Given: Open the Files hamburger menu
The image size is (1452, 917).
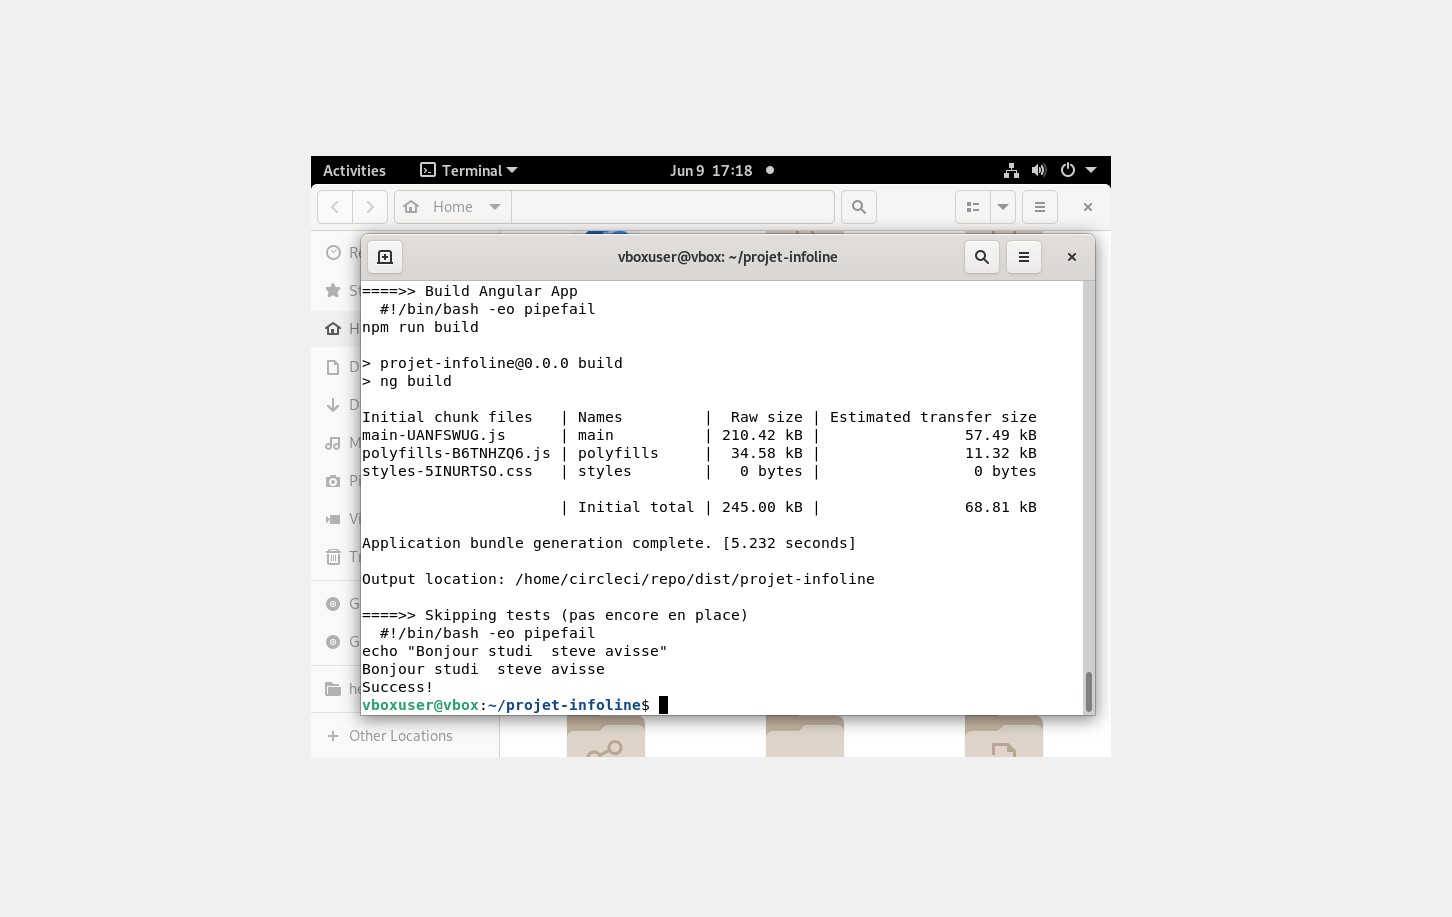Looking at the screenshot, I should tap(1040, 207).
